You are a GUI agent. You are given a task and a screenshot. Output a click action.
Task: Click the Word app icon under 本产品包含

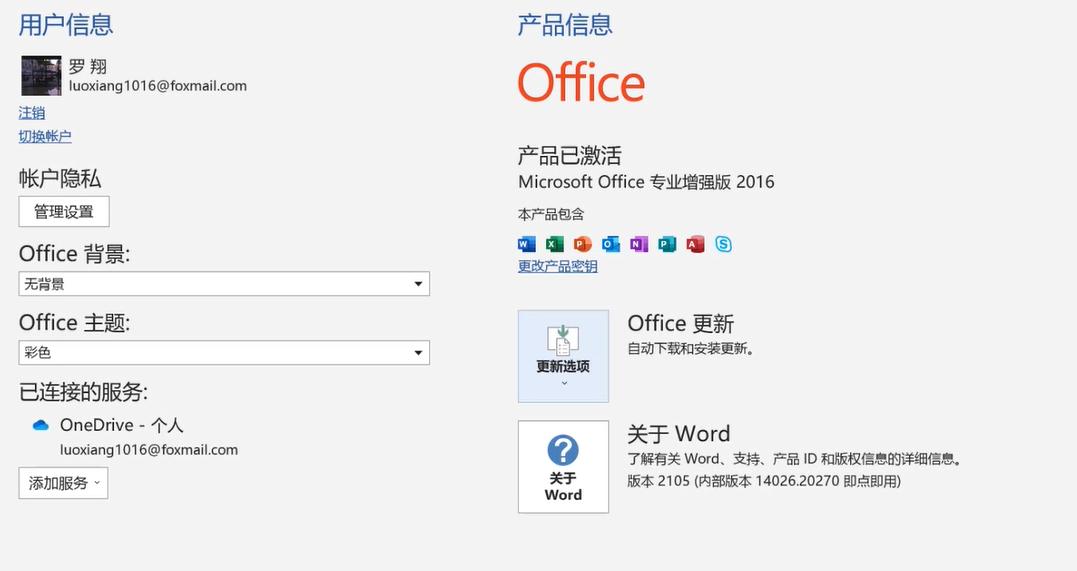(527, 244)
